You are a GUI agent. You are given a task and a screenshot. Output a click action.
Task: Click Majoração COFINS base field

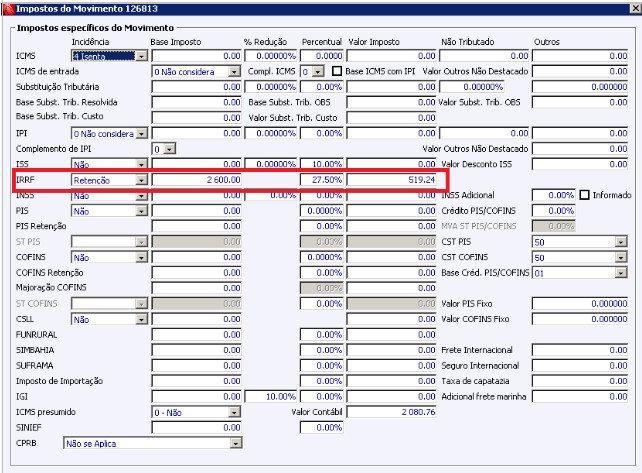tap(197, 288)
